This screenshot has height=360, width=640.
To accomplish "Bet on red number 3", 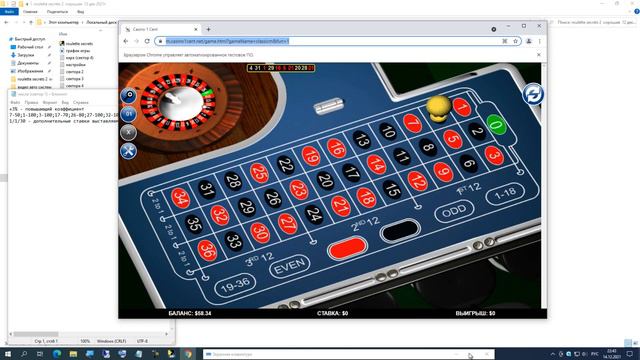I will pos(494,156).
